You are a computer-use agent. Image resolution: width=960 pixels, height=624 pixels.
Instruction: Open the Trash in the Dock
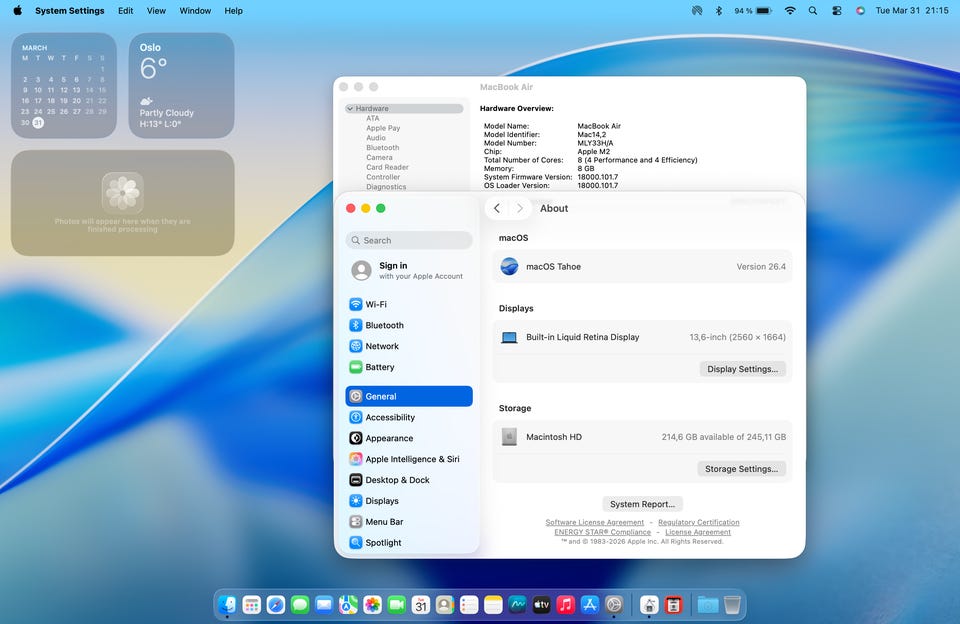click(x=733, y=605)
